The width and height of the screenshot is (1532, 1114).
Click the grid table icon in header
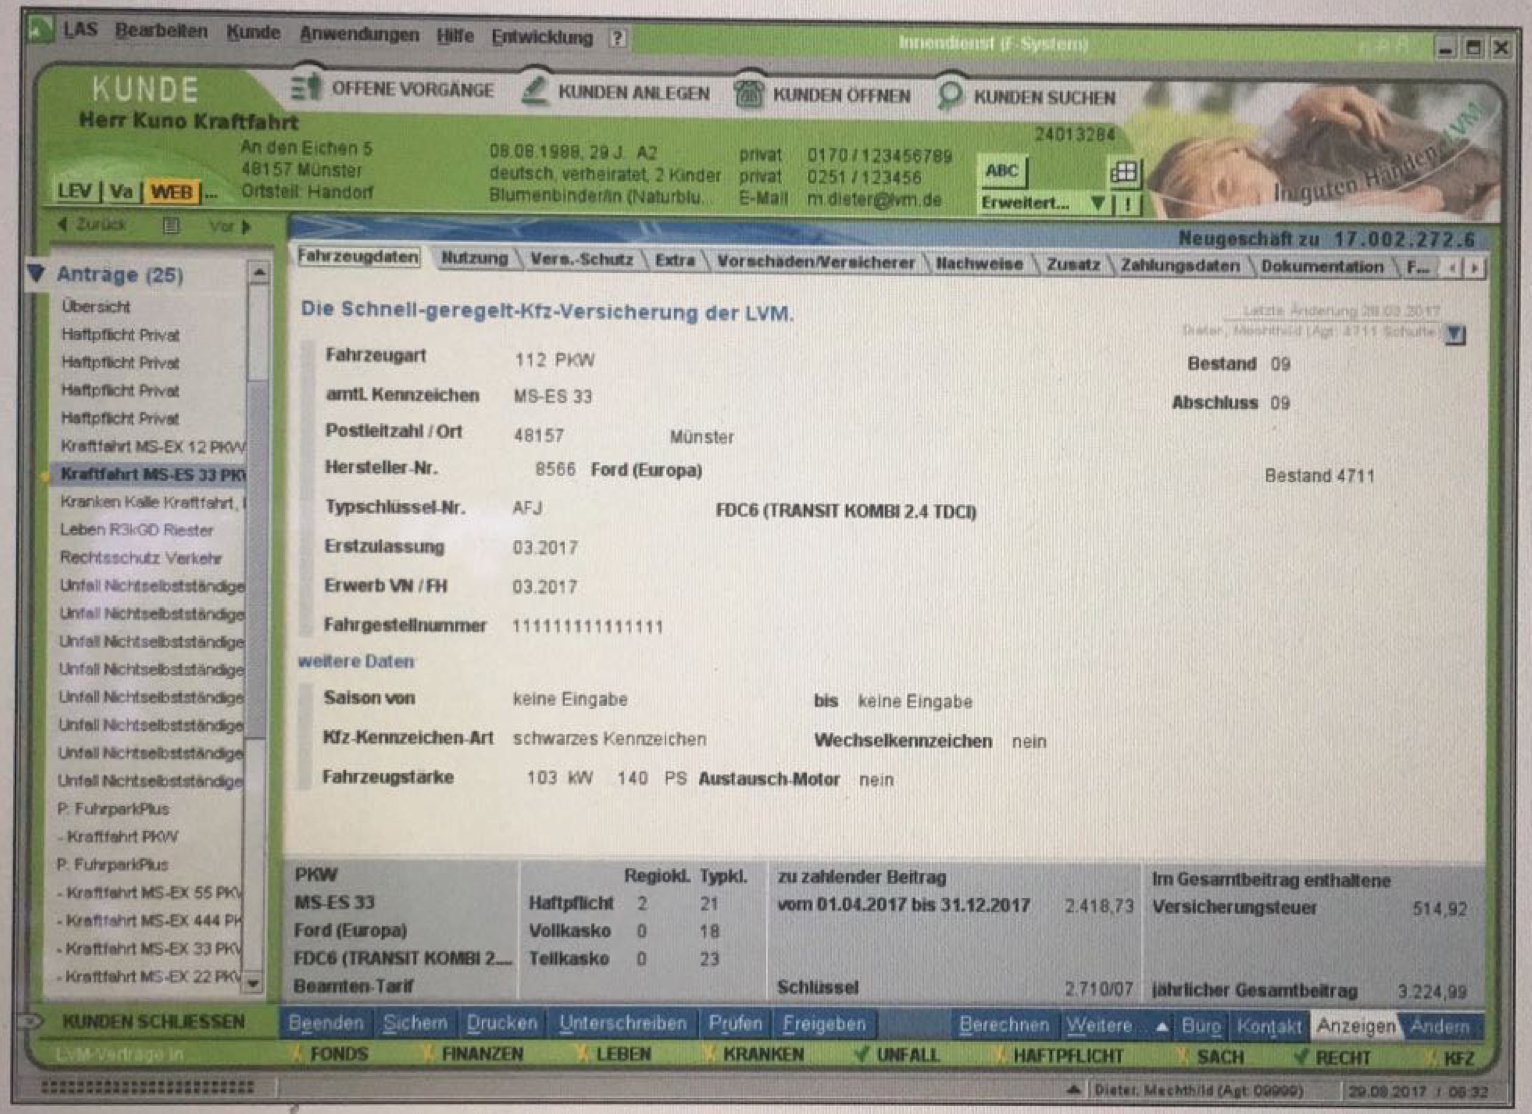[x=1124, y=172]
